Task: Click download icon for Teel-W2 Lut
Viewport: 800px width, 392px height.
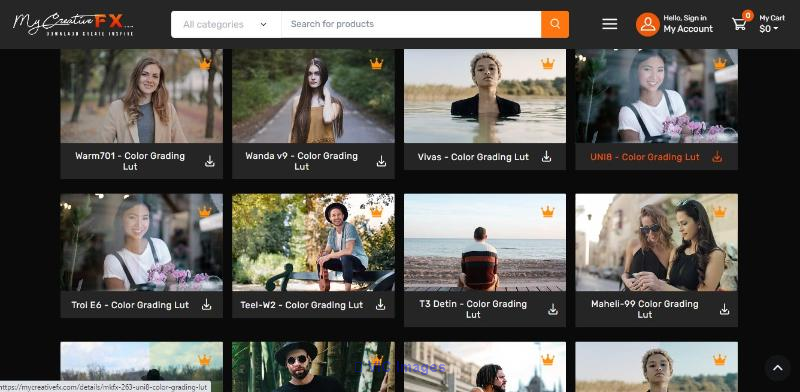Action: coord(380,305)
